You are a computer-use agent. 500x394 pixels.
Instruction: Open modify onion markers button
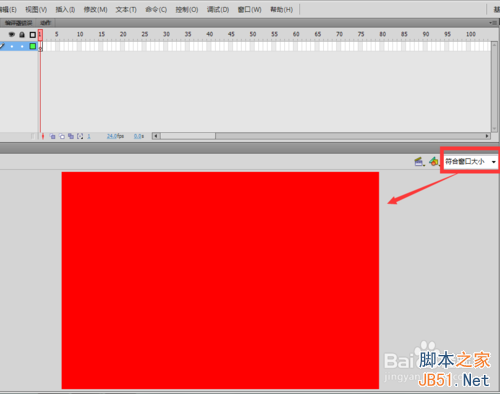tap(80, 136)
